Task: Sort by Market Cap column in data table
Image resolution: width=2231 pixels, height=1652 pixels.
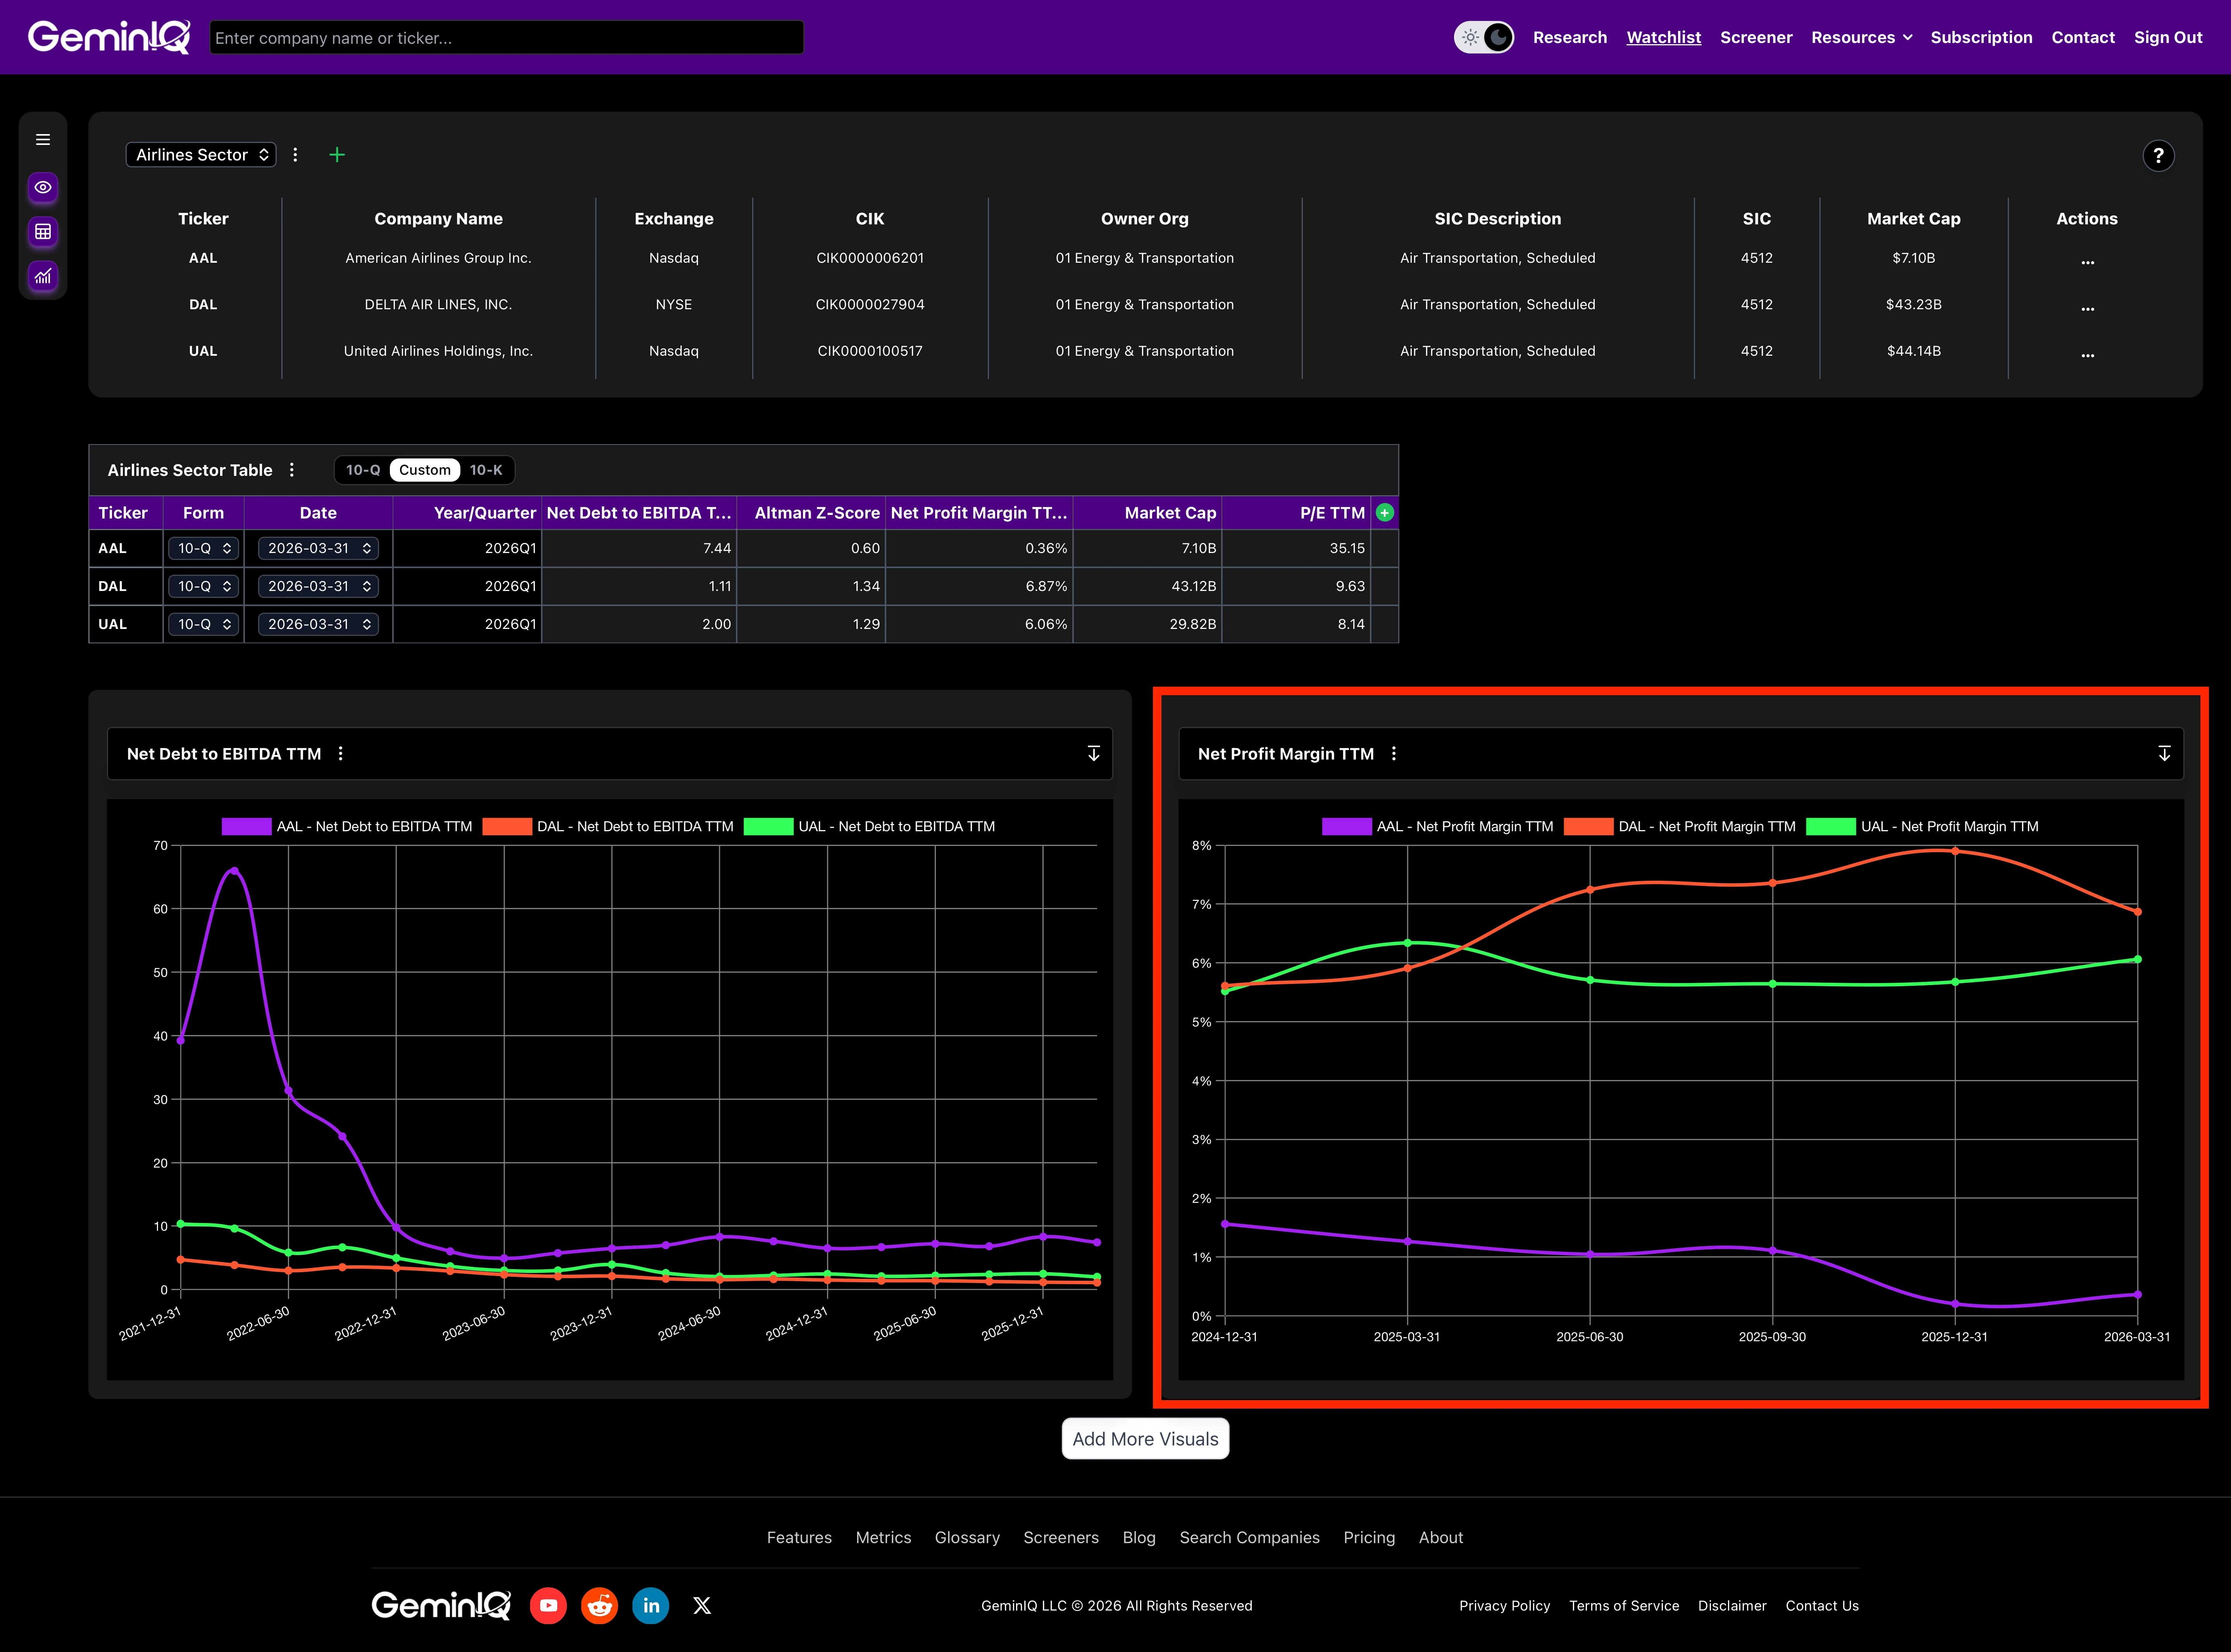Action: pyautogui.click(x=1147, y=513)
